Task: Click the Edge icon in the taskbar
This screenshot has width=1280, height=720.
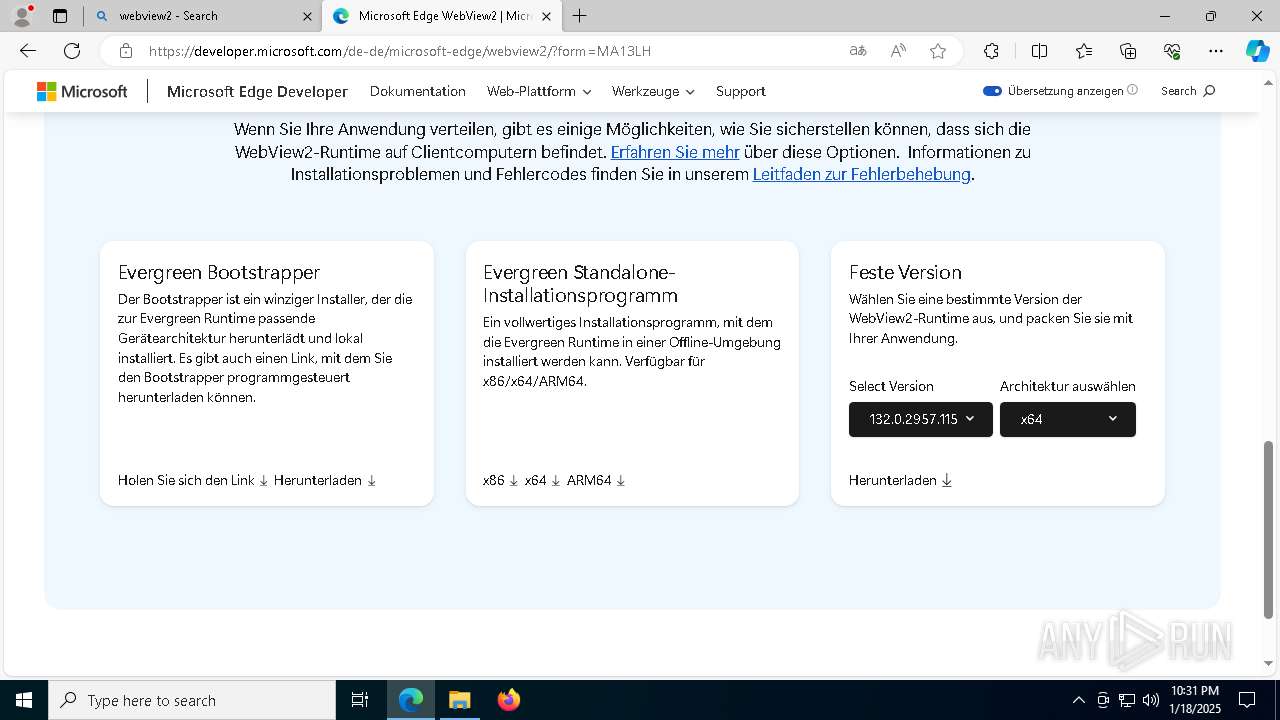Action: click(411, 700)
